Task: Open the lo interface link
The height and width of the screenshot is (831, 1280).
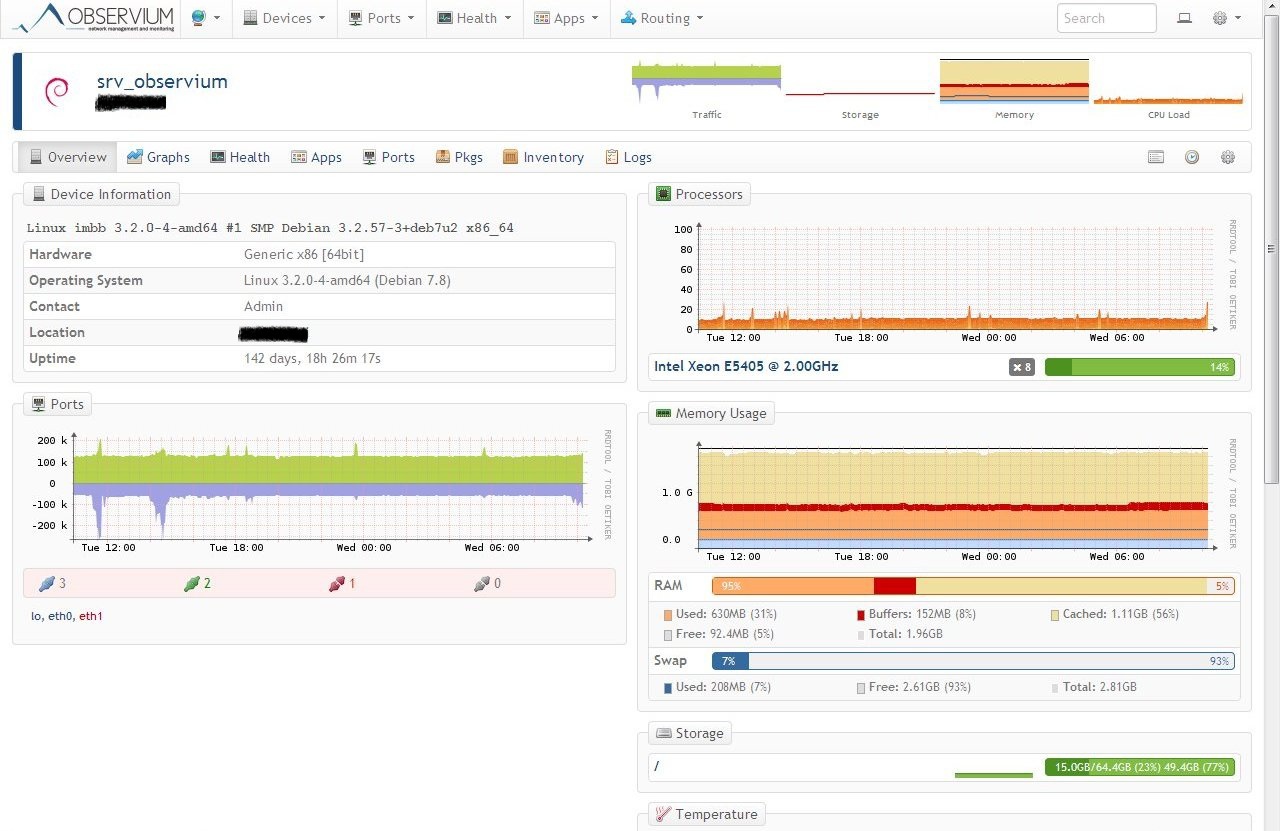Action: pos(36,616)
